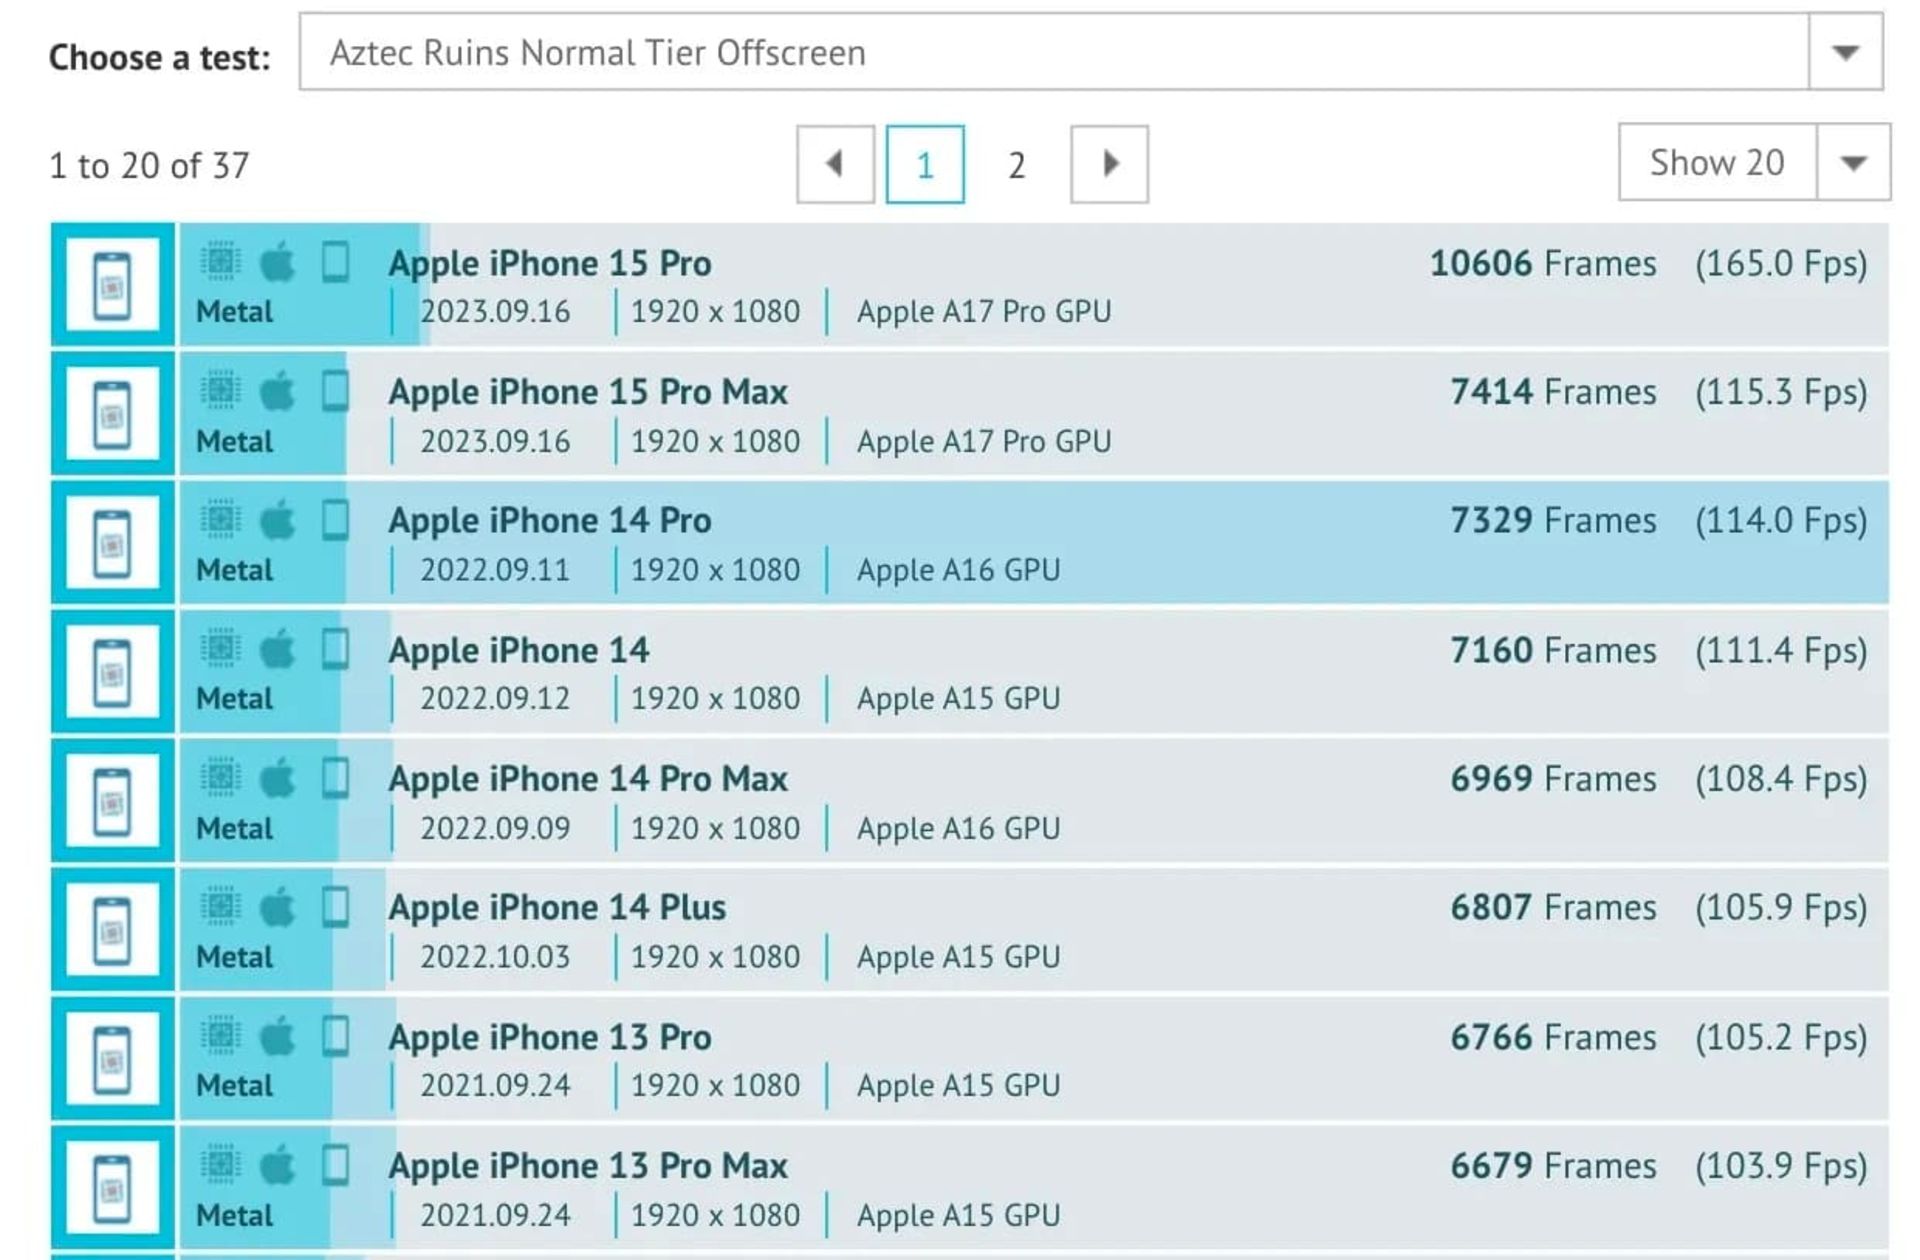Click the phone icon in iPhone 13 Pro Max row

tap(336, 1165)
